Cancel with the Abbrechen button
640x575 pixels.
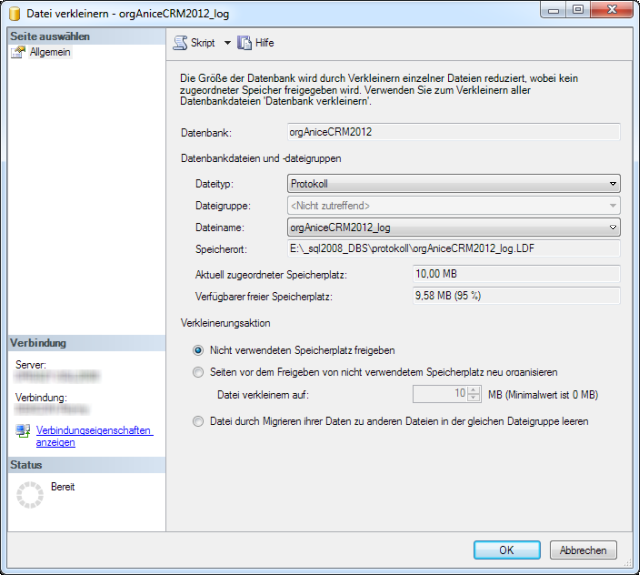pos(583,550)
